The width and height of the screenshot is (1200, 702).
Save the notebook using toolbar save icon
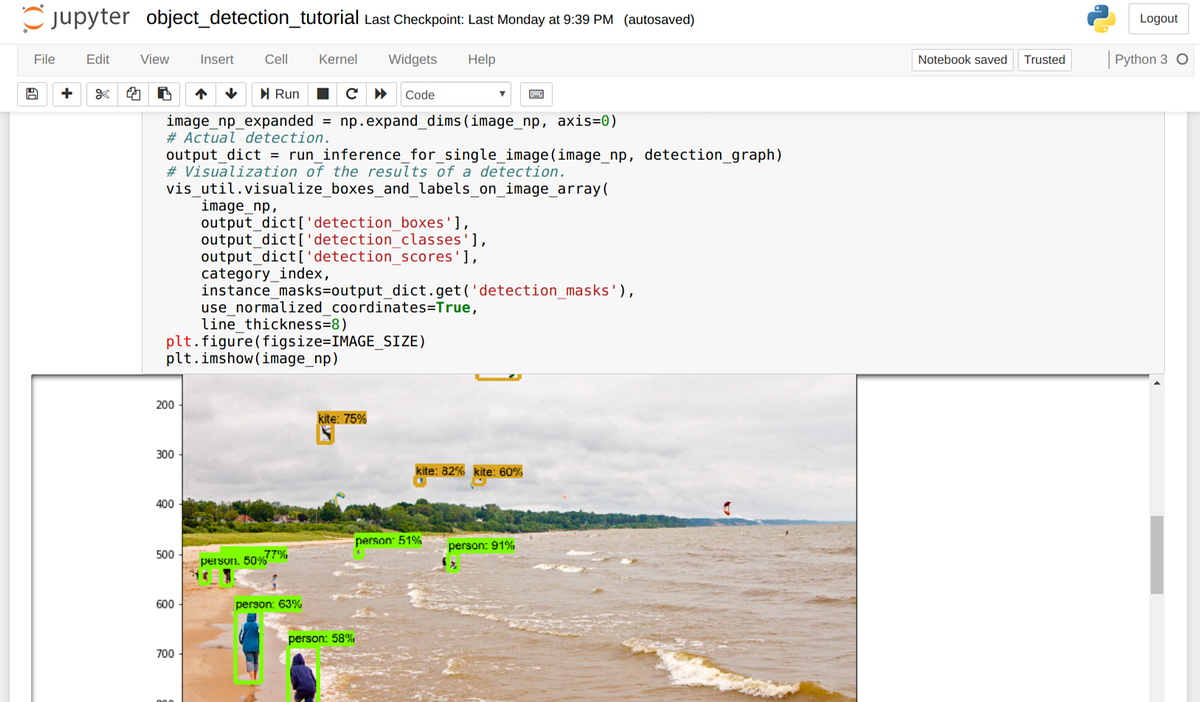(x=31, y=93)
